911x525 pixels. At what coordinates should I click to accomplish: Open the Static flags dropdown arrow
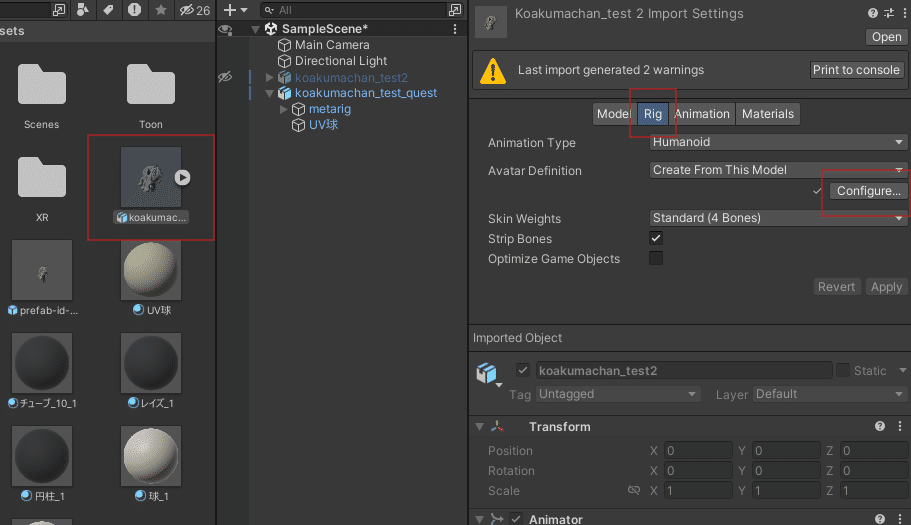(902, 371)
